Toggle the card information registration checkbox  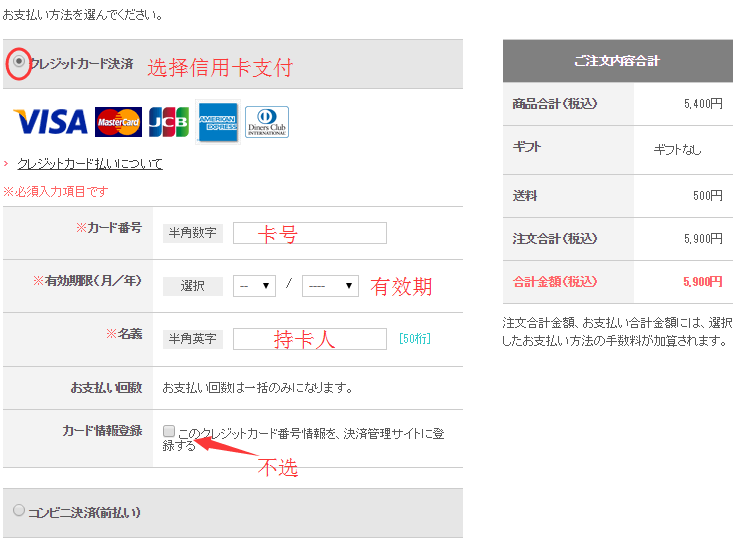pyautogui.click(x=169, y=431)
